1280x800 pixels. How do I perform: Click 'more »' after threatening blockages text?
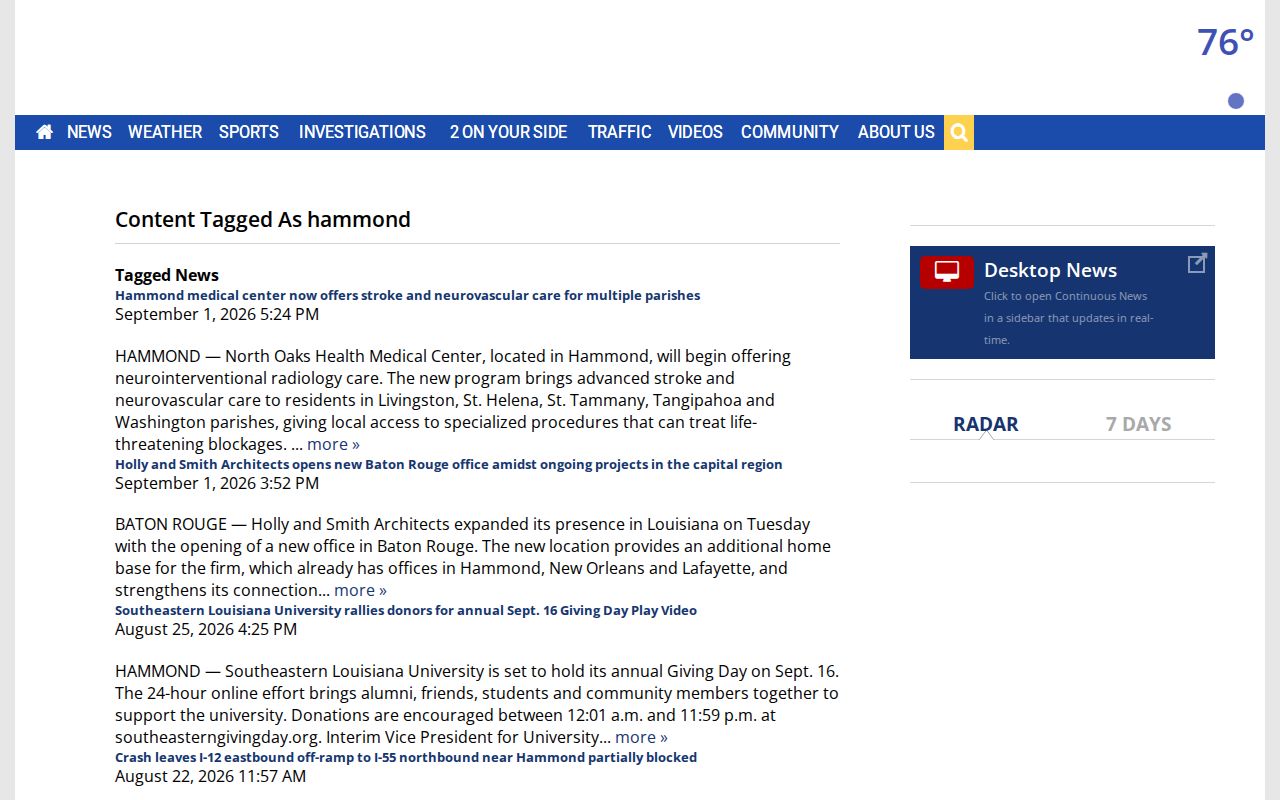coord(333,444)
